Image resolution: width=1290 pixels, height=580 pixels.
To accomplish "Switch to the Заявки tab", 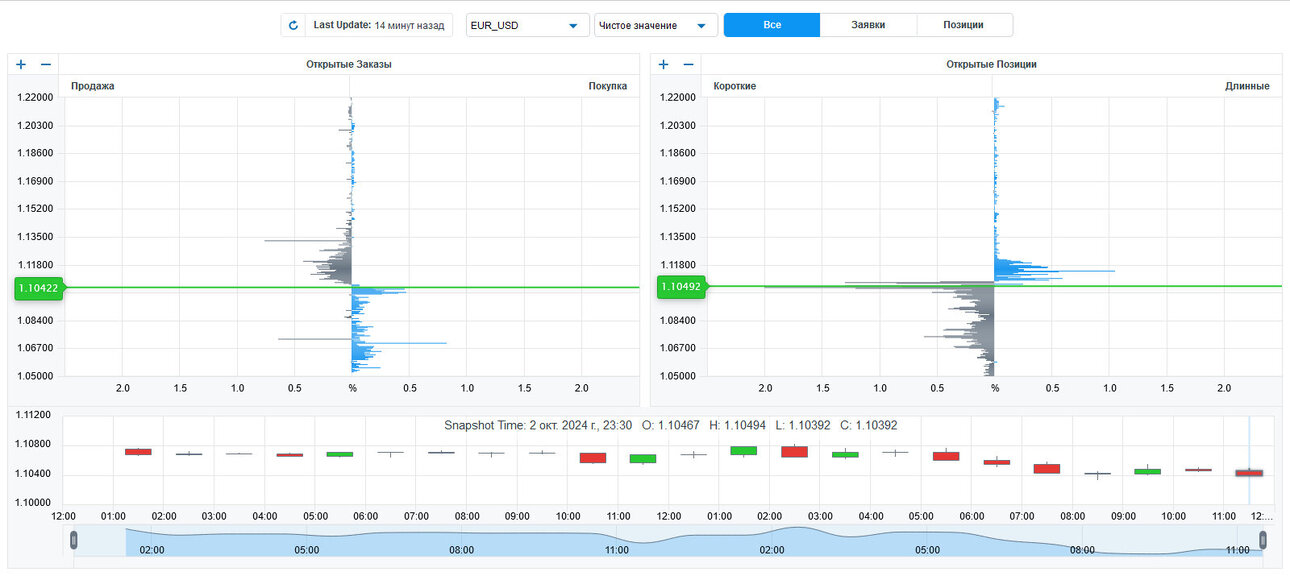I will [868, 25].
